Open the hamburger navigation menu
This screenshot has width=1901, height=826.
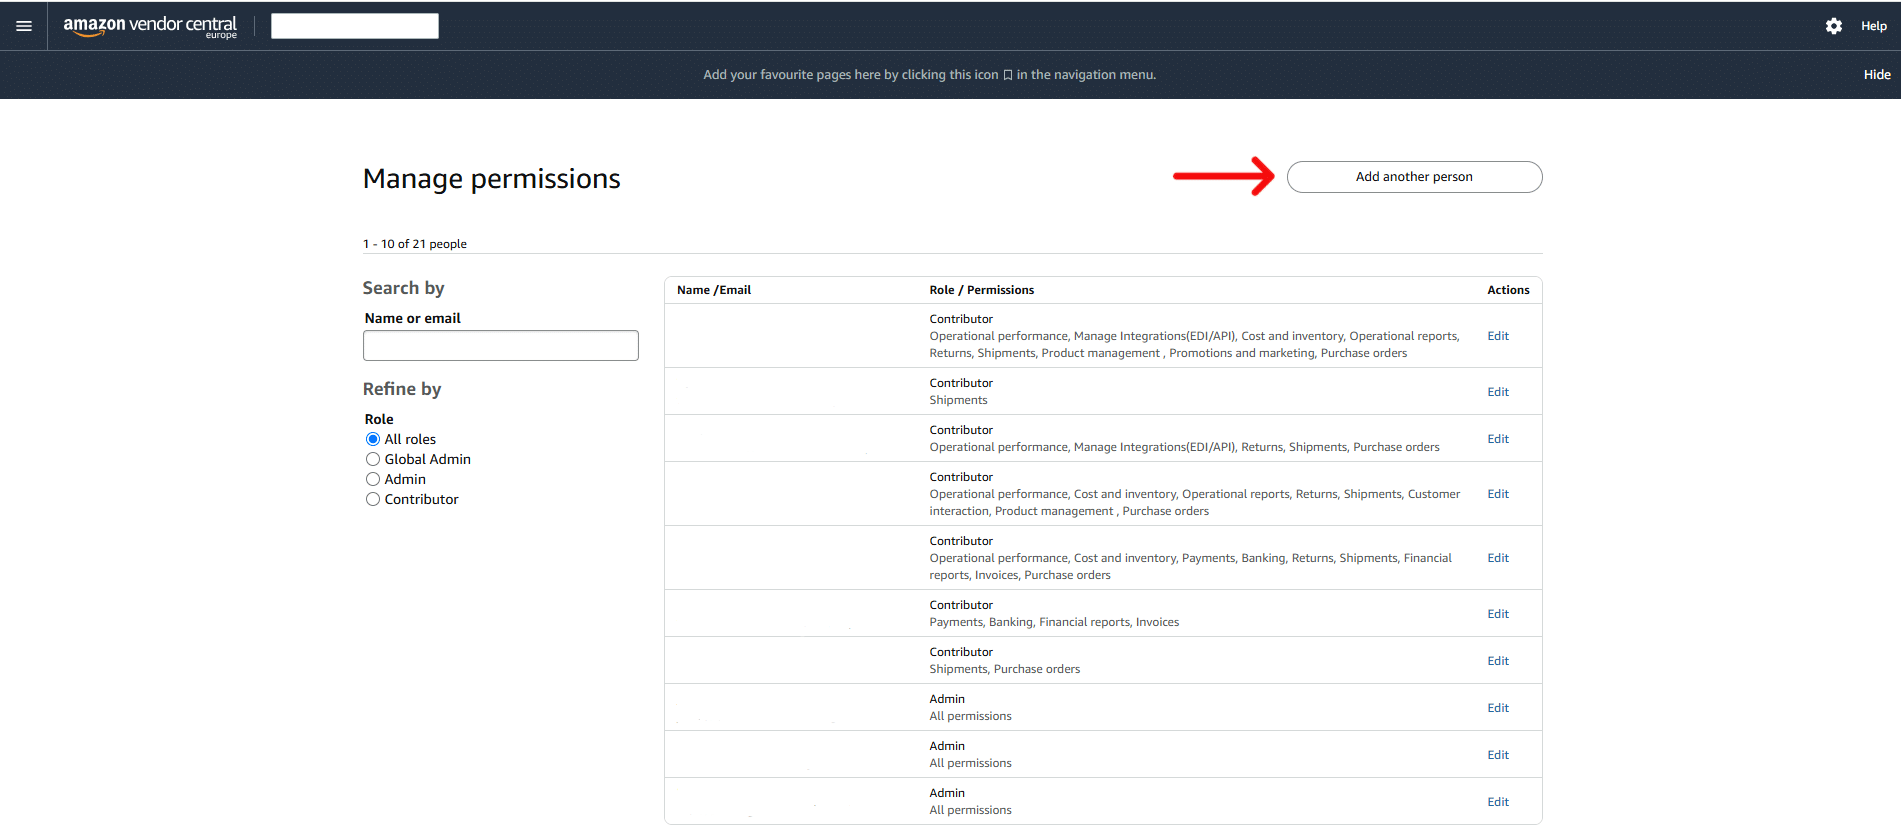click(24, 26)
